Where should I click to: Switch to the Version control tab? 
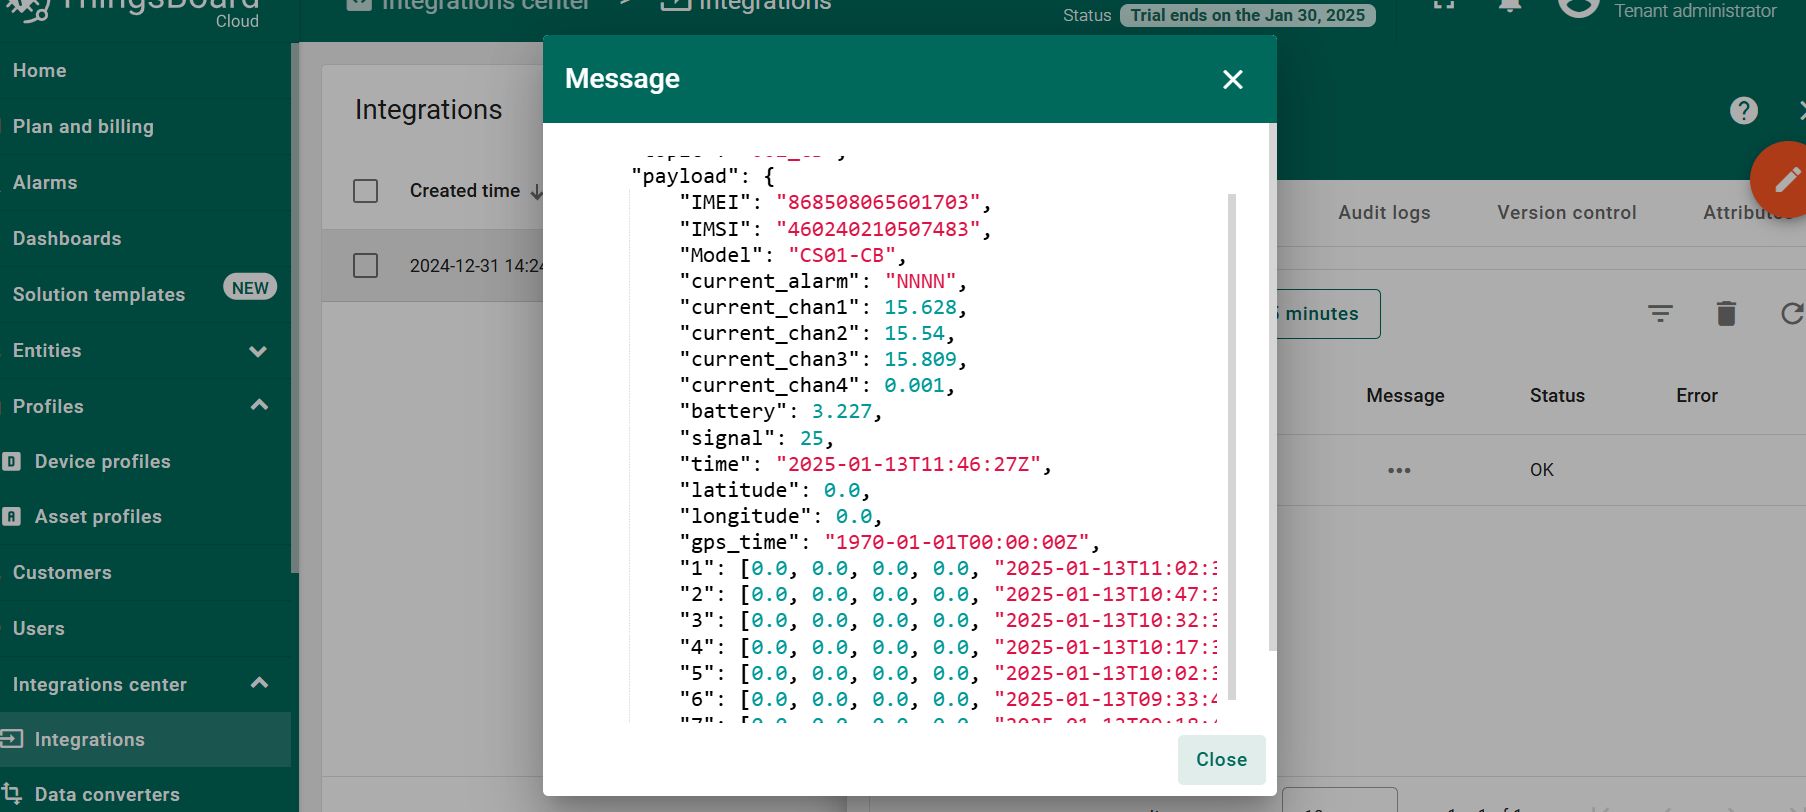[1567, 213]
